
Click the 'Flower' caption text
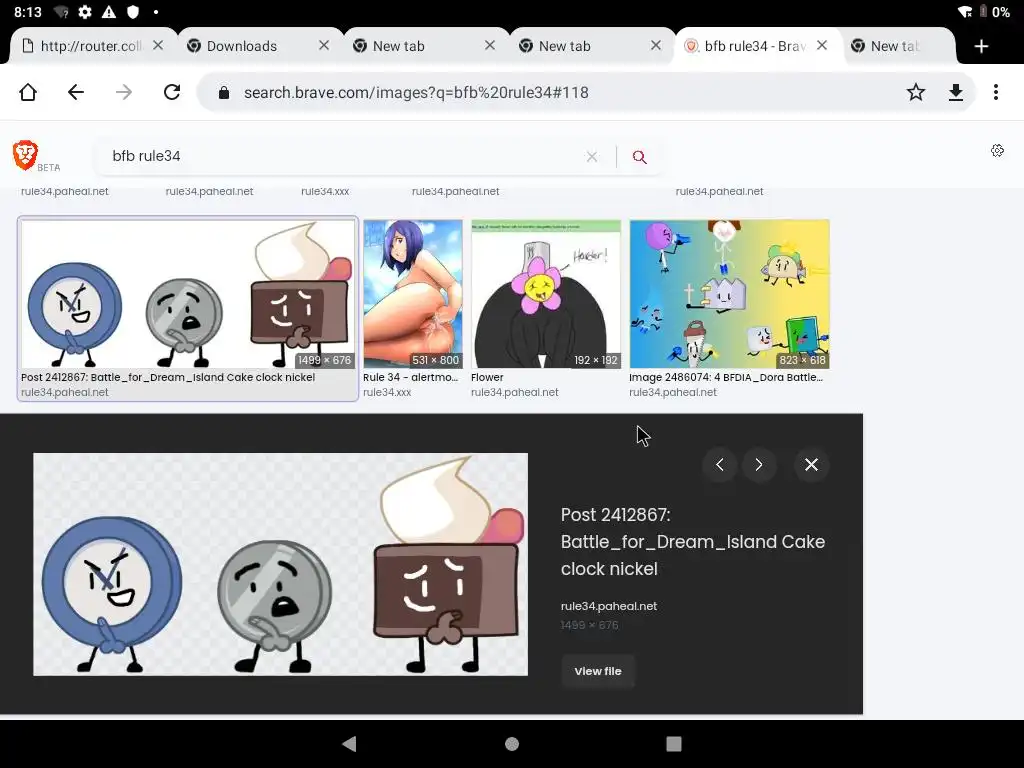(487, 377)
